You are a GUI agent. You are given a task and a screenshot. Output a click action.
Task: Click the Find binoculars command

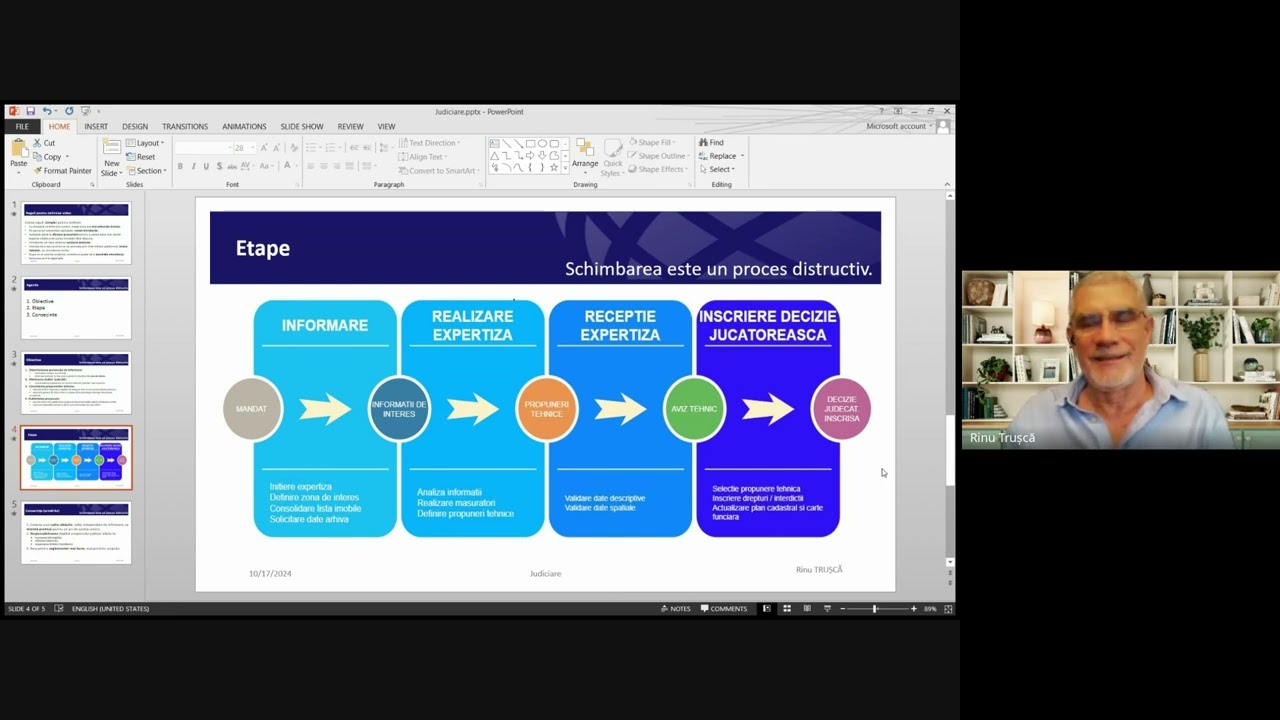tap(711, 143)
